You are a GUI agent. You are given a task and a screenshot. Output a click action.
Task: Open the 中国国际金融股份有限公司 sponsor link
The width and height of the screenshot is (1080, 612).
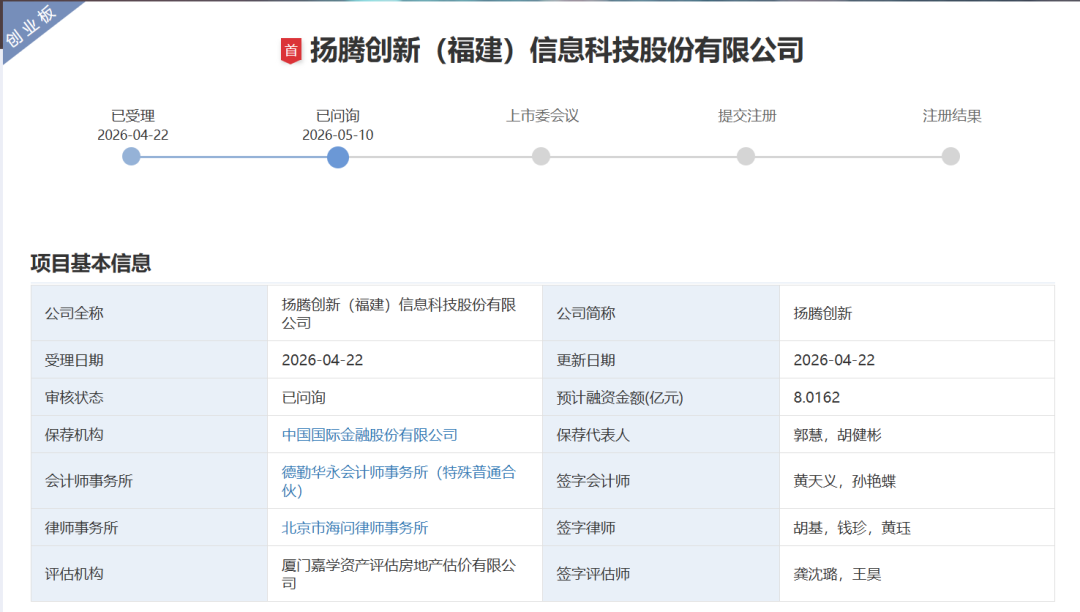370,435
